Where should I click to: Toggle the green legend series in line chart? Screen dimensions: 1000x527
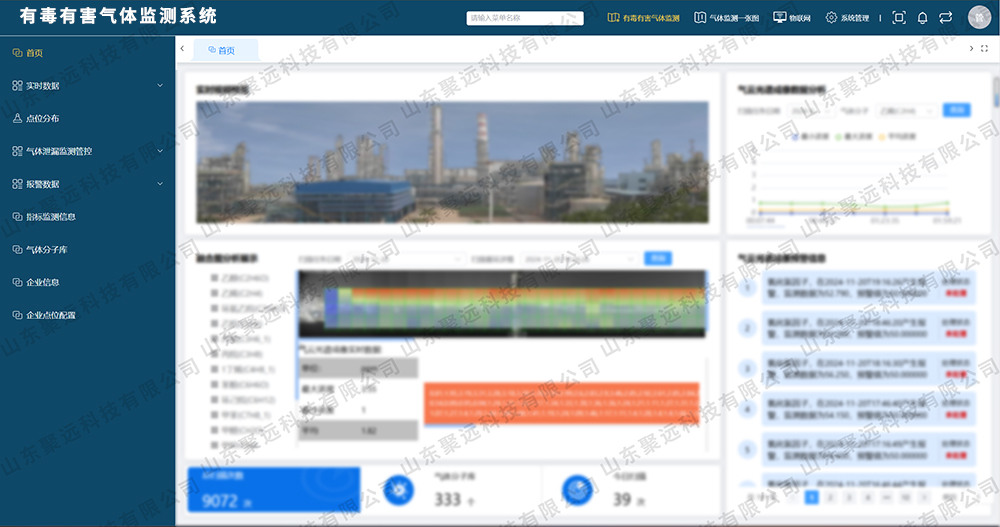(853, 137)
